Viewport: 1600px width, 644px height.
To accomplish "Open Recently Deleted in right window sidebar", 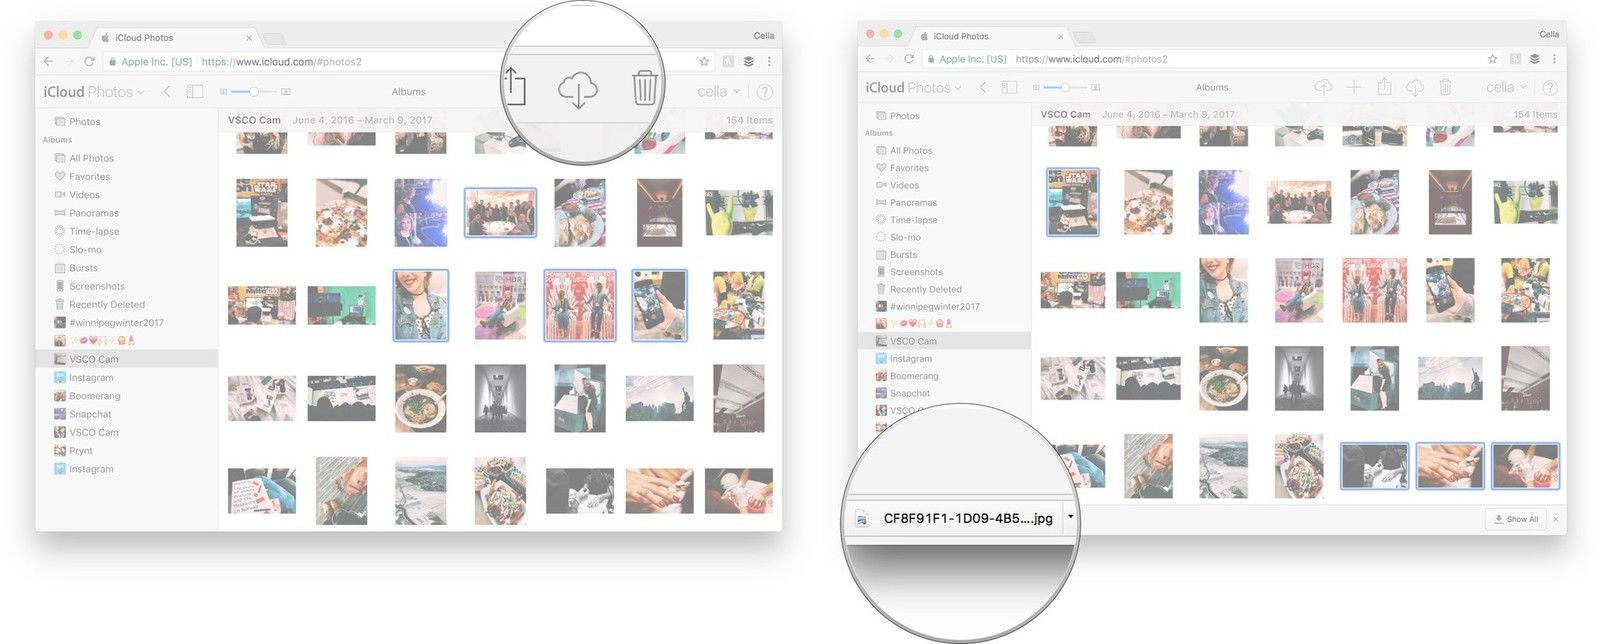I will (x=925, y=289).
